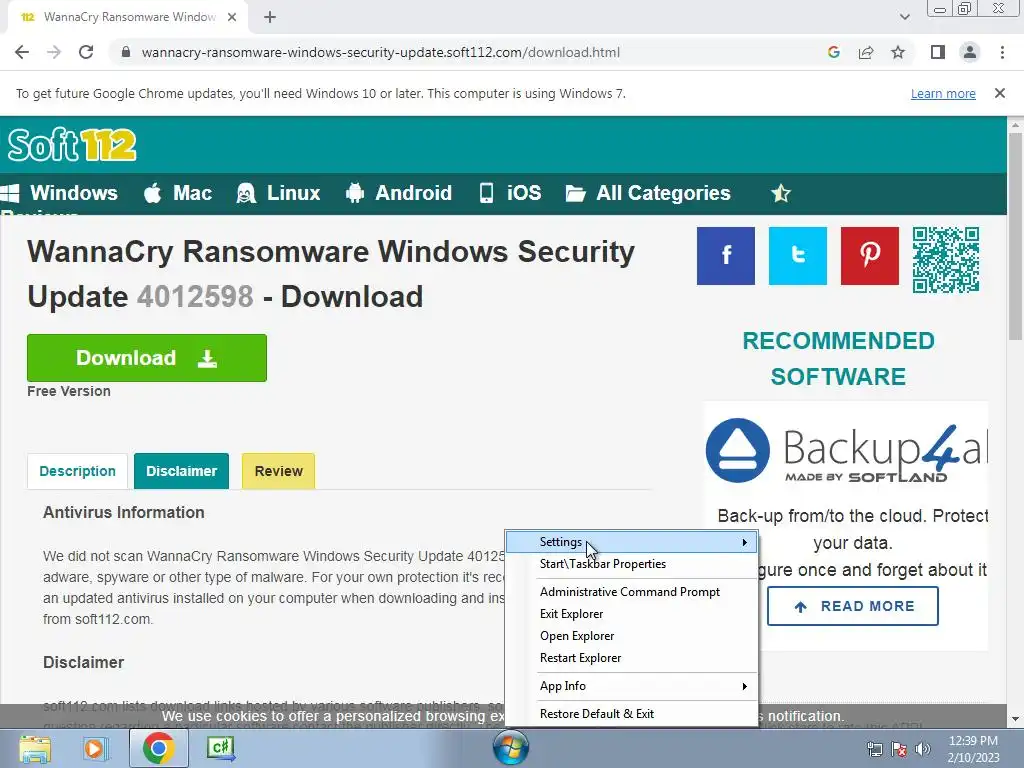Toggle Chrome side panel
The image size is (1024, 768).
(x=938, y=52)
